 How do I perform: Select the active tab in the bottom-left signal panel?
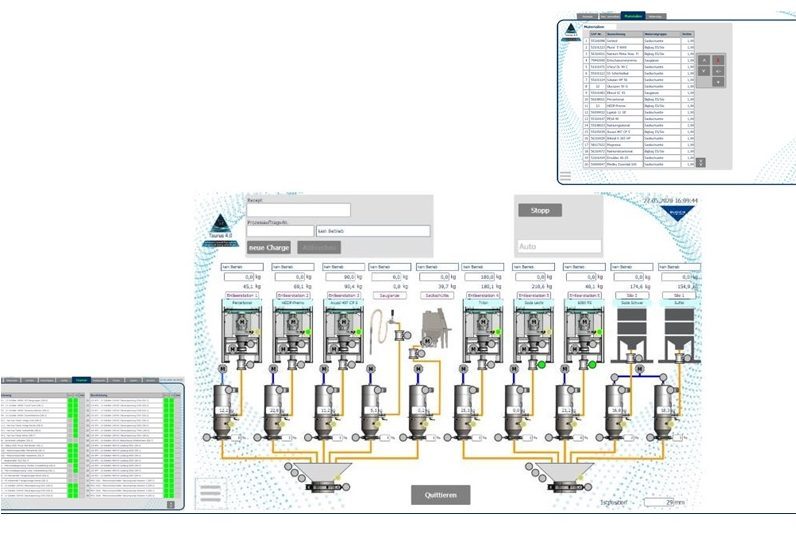coord(81,380)
